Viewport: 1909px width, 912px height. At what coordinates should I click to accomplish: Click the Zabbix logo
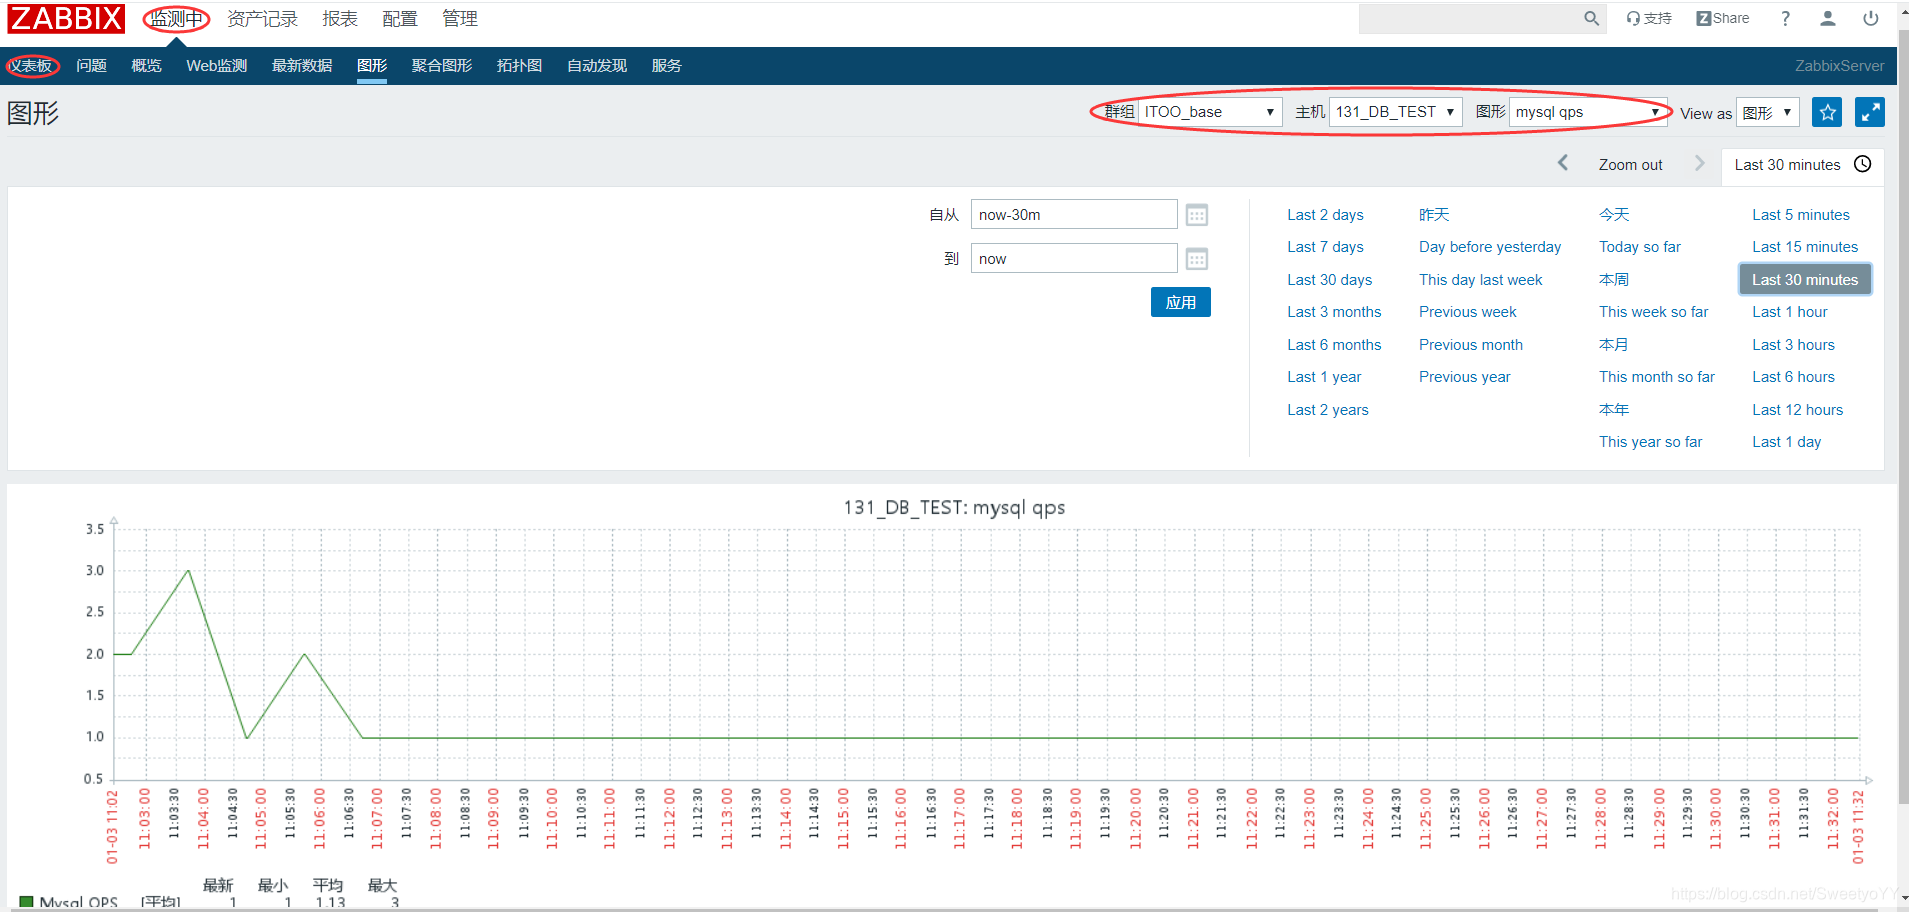click(x=66, y=19)
